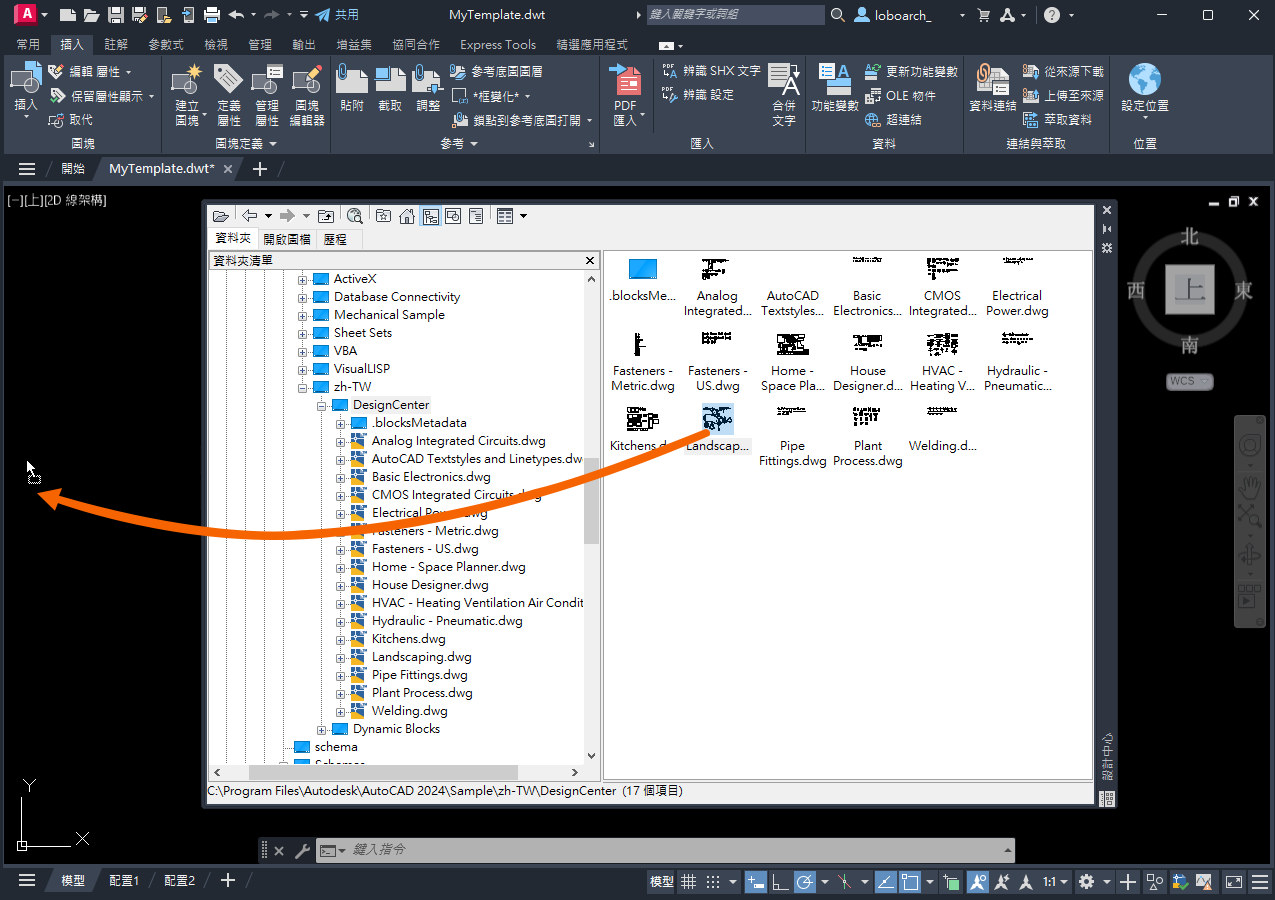This screenshot has width=1275, height=900.
Task: Open DesignCenter Back history dropdown arrow
Action: (x=268, y=215)
